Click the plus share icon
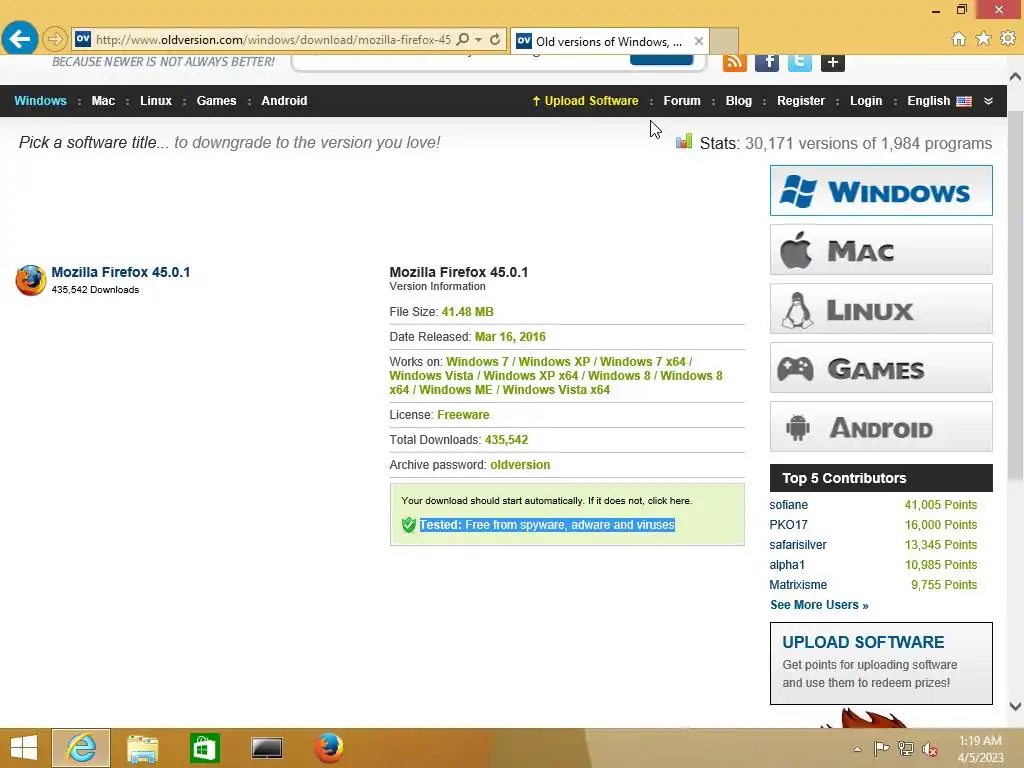Screen dimensions: 1024x768 pyautogui.click(x=833, y=63)
